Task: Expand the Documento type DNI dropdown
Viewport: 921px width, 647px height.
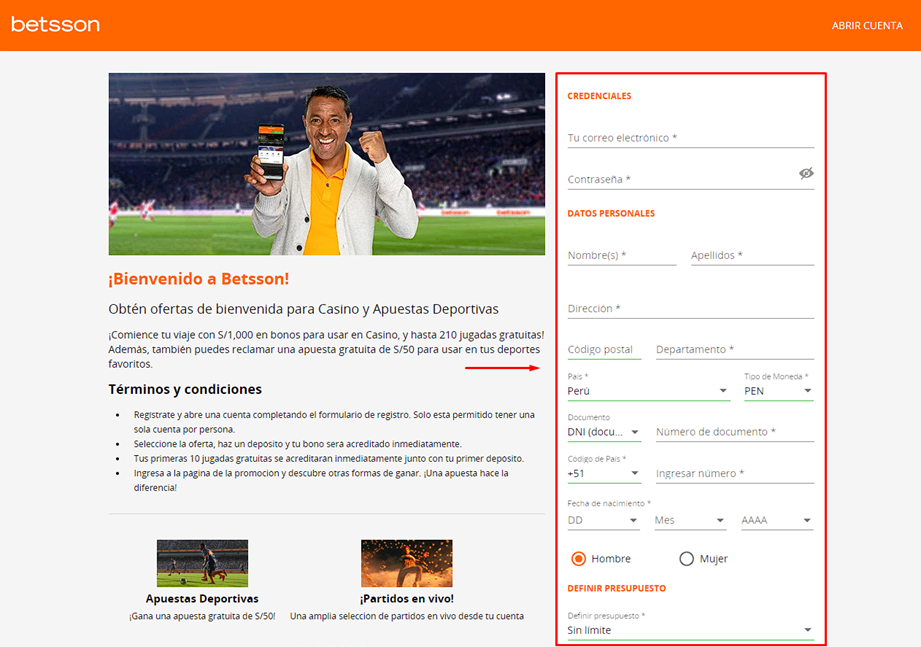Action: coord(604,432)
